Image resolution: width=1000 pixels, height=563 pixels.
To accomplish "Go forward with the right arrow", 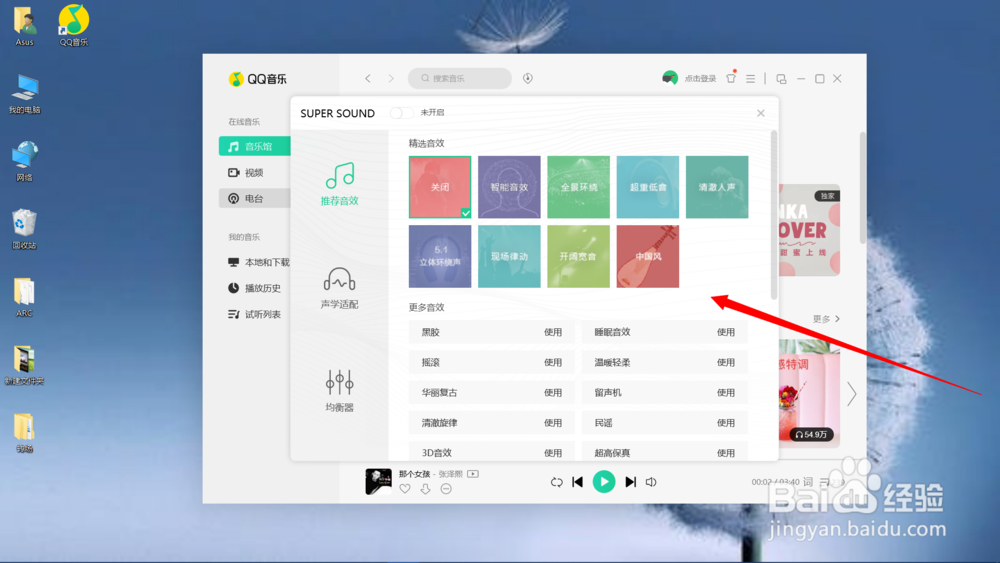I will (391, 78).
